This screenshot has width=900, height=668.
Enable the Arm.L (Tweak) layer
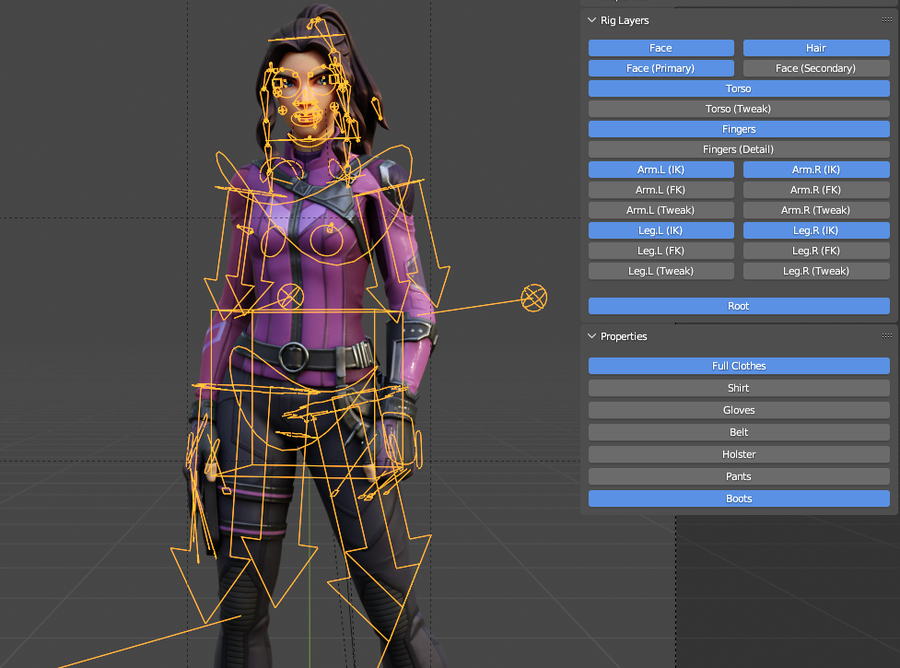pos(661,210)
